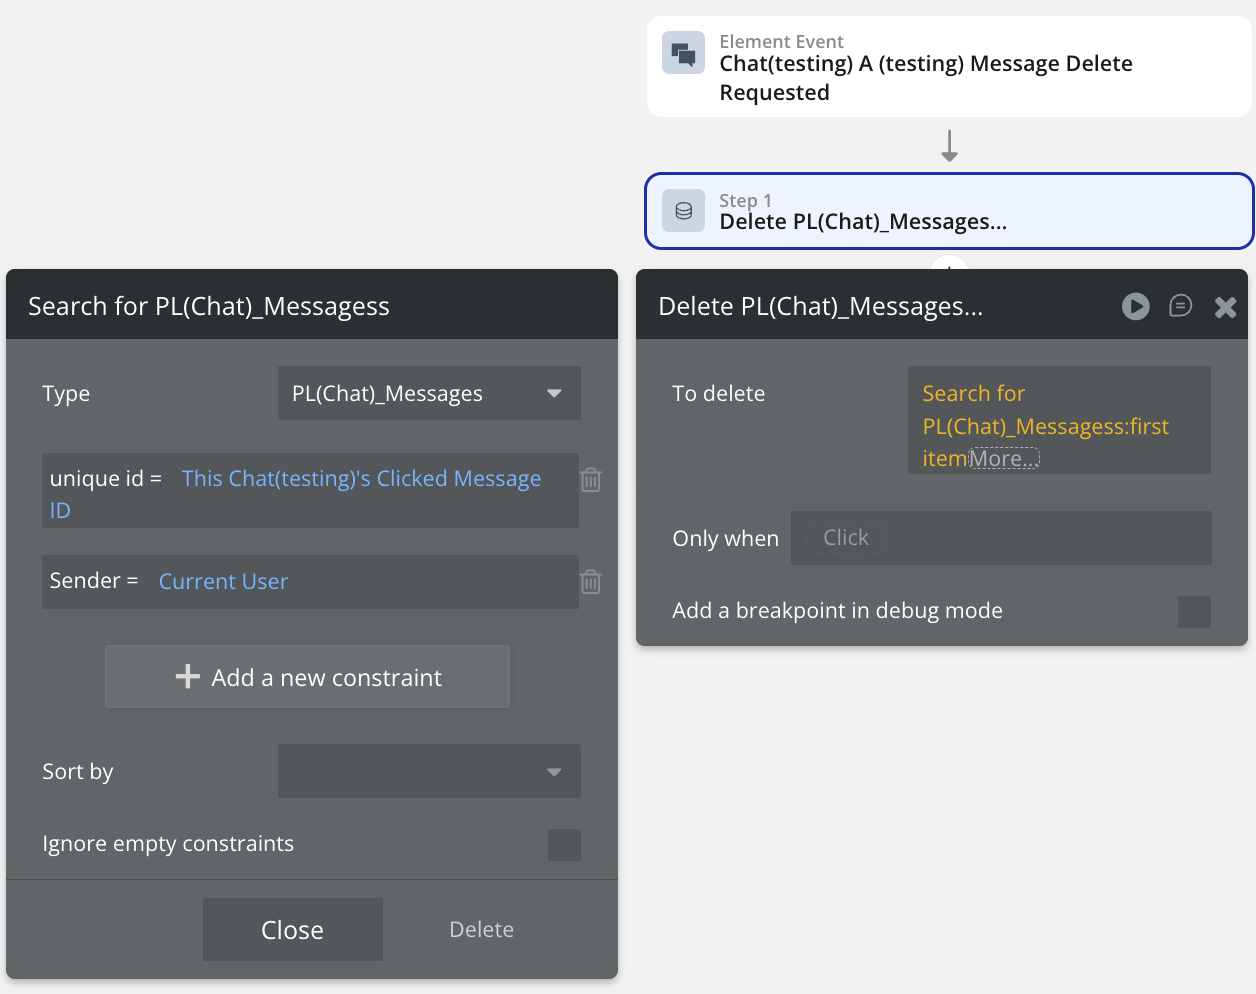Delete the Sender constraint via trash icon
Viewport: 1256px width, 994px height.
[x=591, y=582]
